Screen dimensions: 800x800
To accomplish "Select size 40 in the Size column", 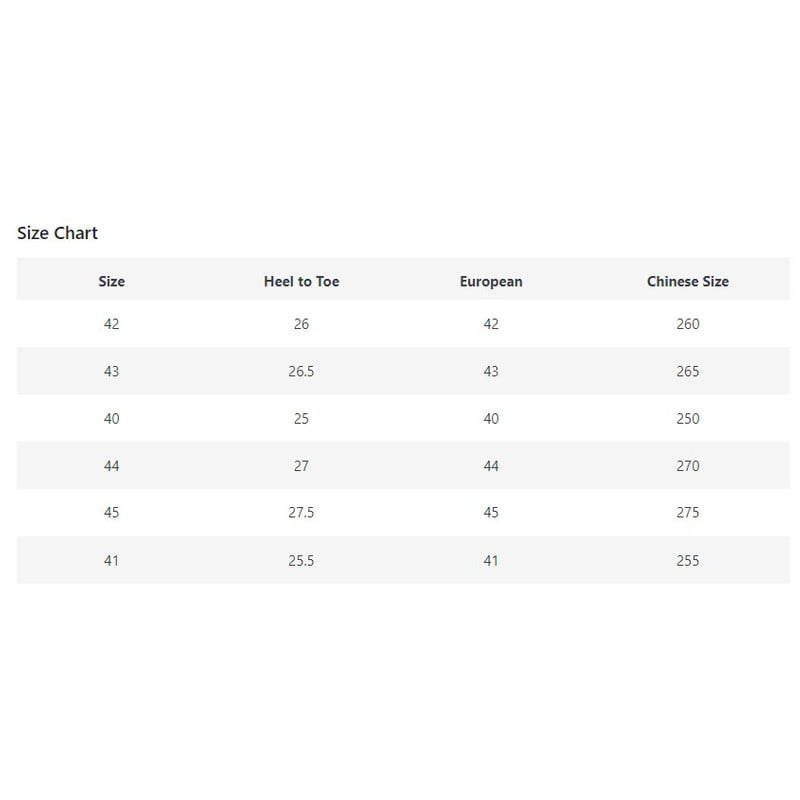I will pyautogui.click(x=111, y=419).
